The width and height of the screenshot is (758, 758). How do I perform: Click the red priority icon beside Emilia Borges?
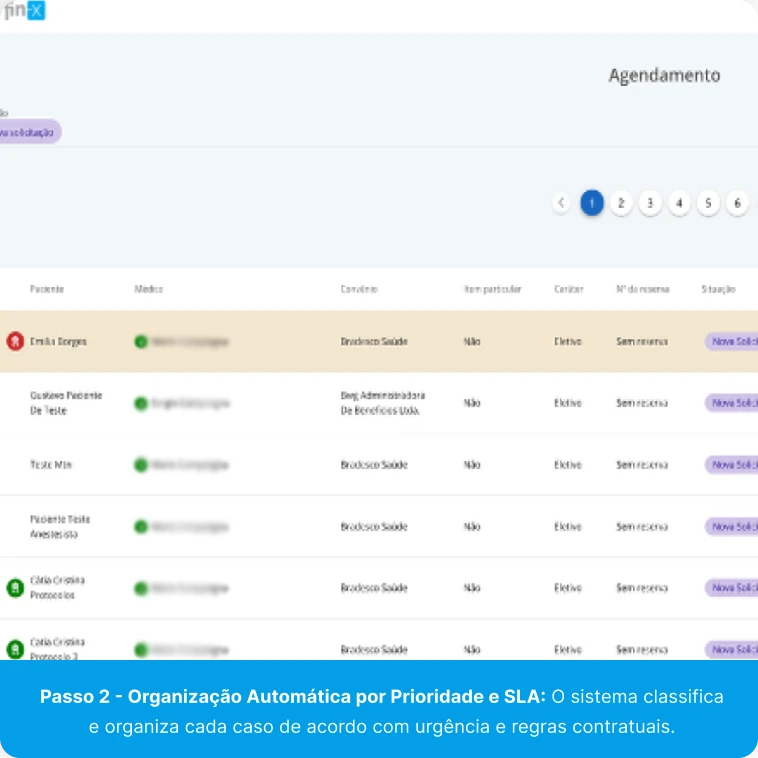tap(15, 341)
